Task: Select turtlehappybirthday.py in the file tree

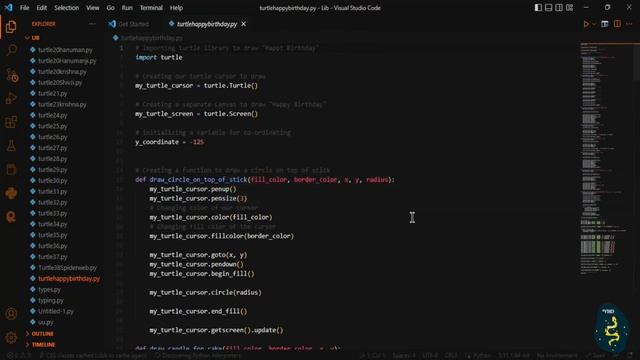Action: tap(69, 279)
